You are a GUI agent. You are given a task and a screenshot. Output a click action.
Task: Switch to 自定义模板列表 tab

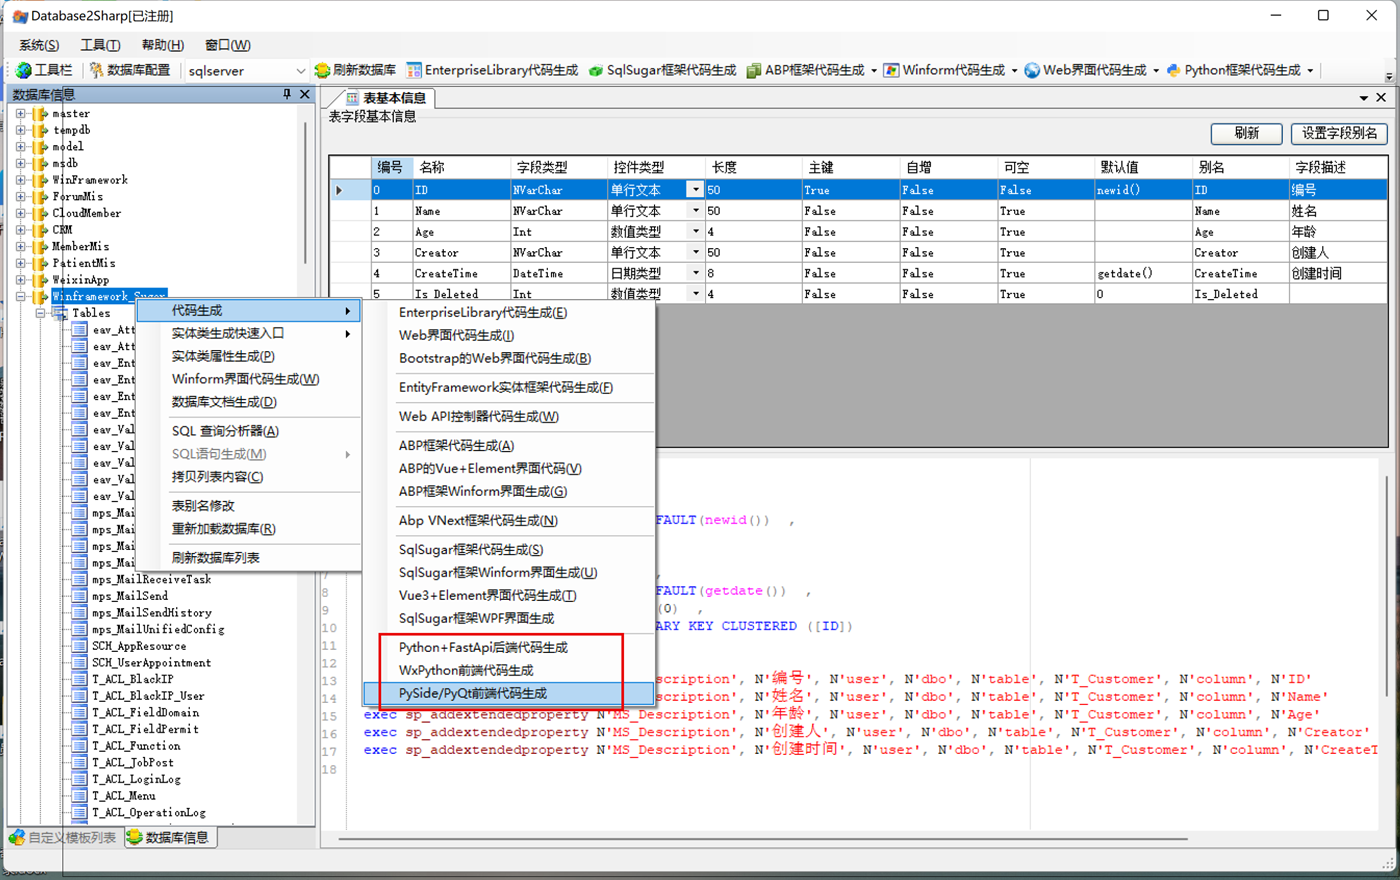pos(62,837)
